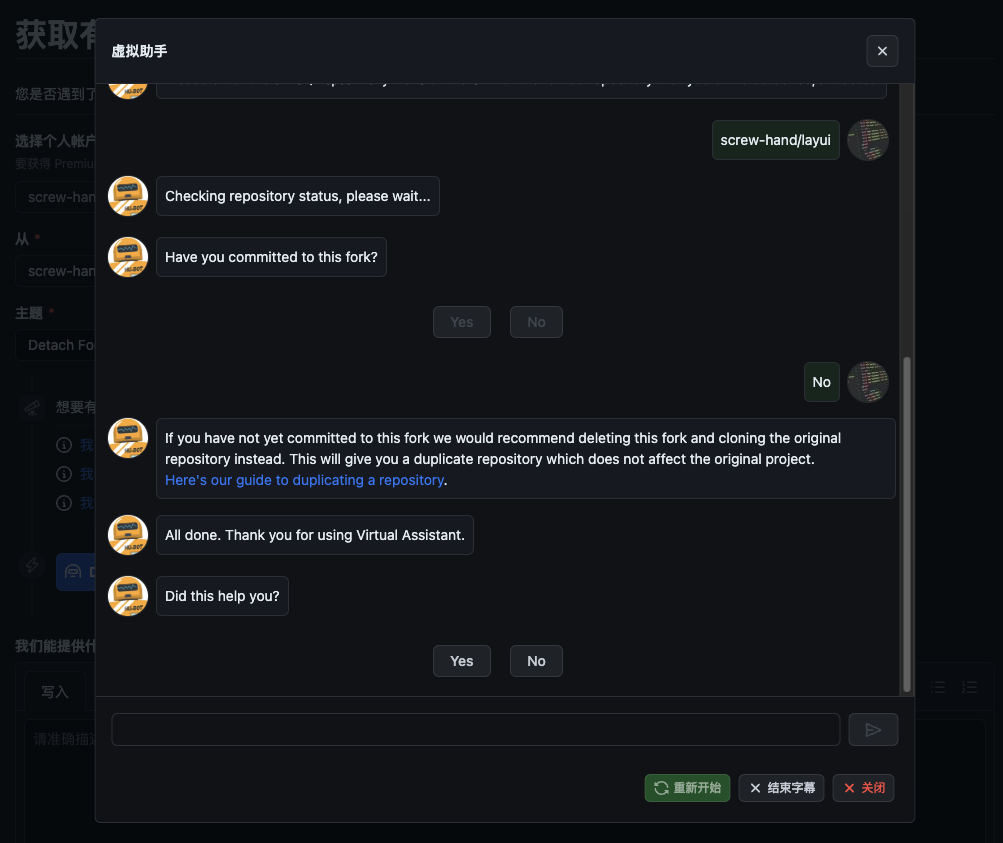The height and width of the screenshot is (843, 1003).
Task: Click the greyed-out Yes under "Have you committed"
Action: click(x=461, y=322)
